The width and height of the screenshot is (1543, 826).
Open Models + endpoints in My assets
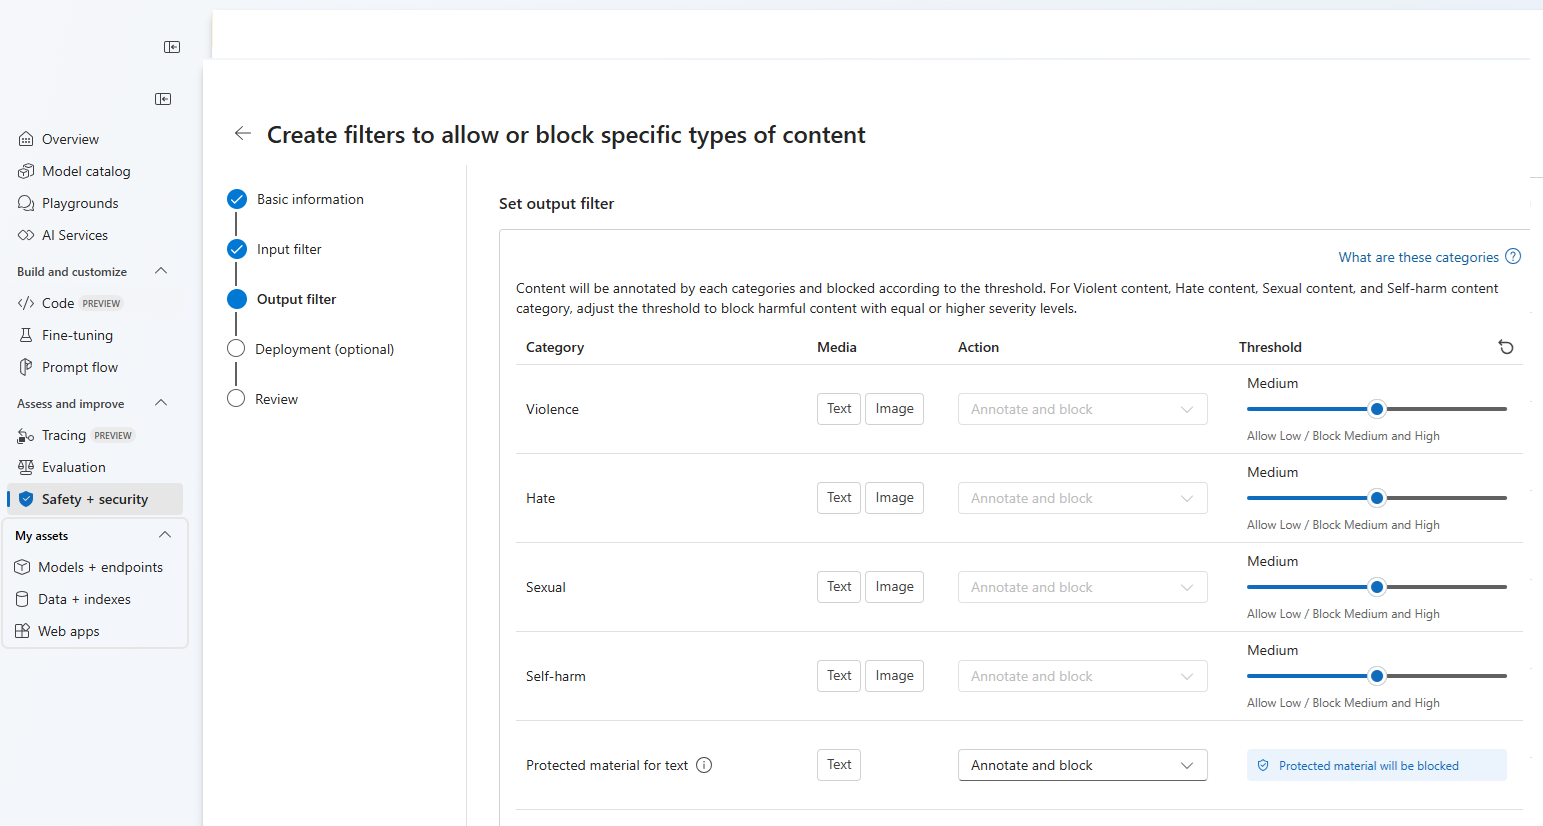point(100,567)
